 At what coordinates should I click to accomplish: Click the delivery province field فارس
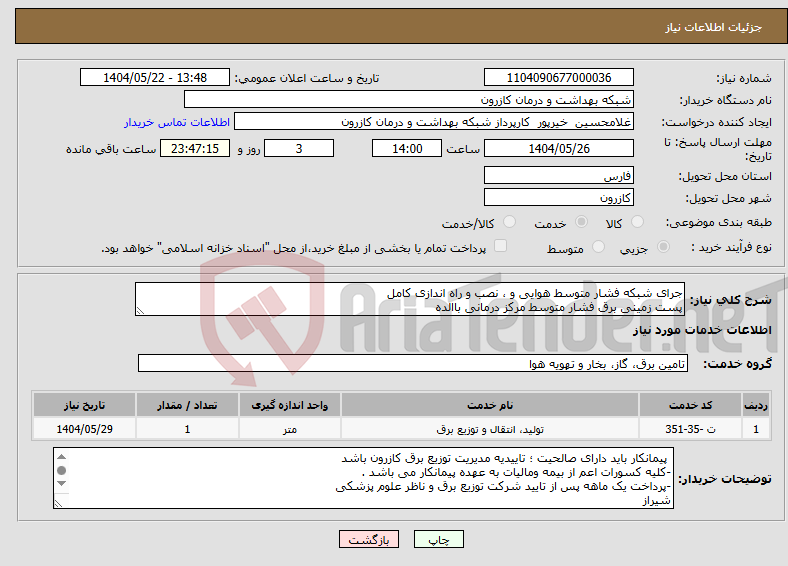(x=558, y=175)
